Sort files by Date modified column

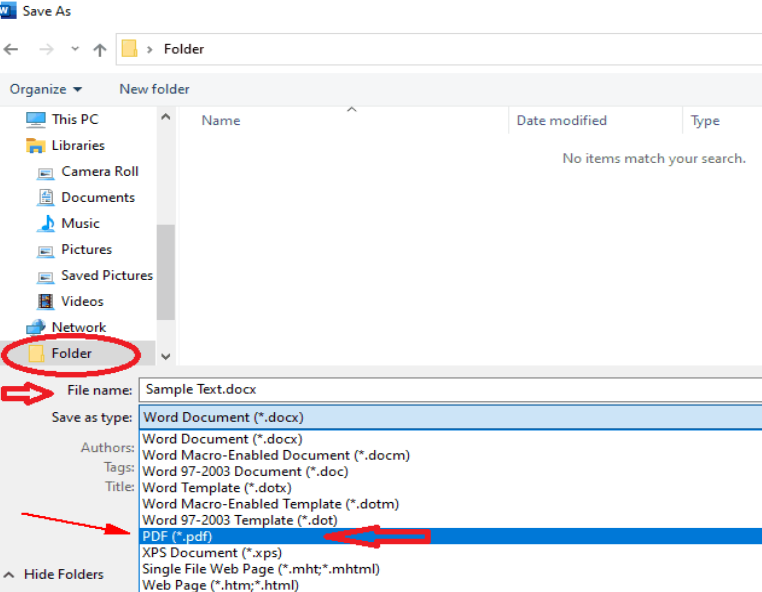pos(561,120)
